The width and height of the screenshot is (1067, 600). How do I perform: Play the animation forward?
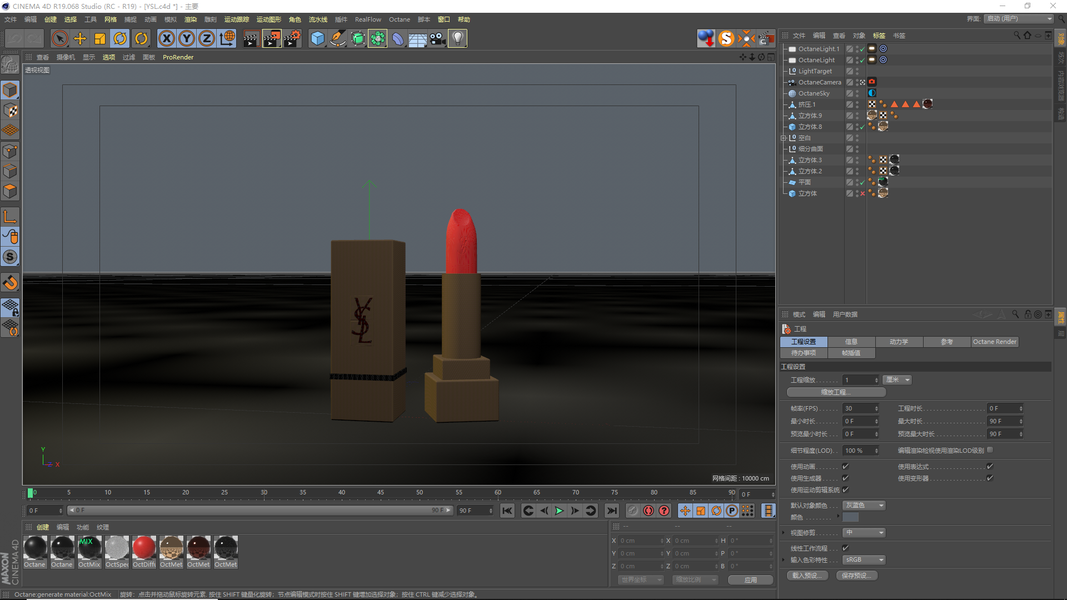tap(559, 510)
